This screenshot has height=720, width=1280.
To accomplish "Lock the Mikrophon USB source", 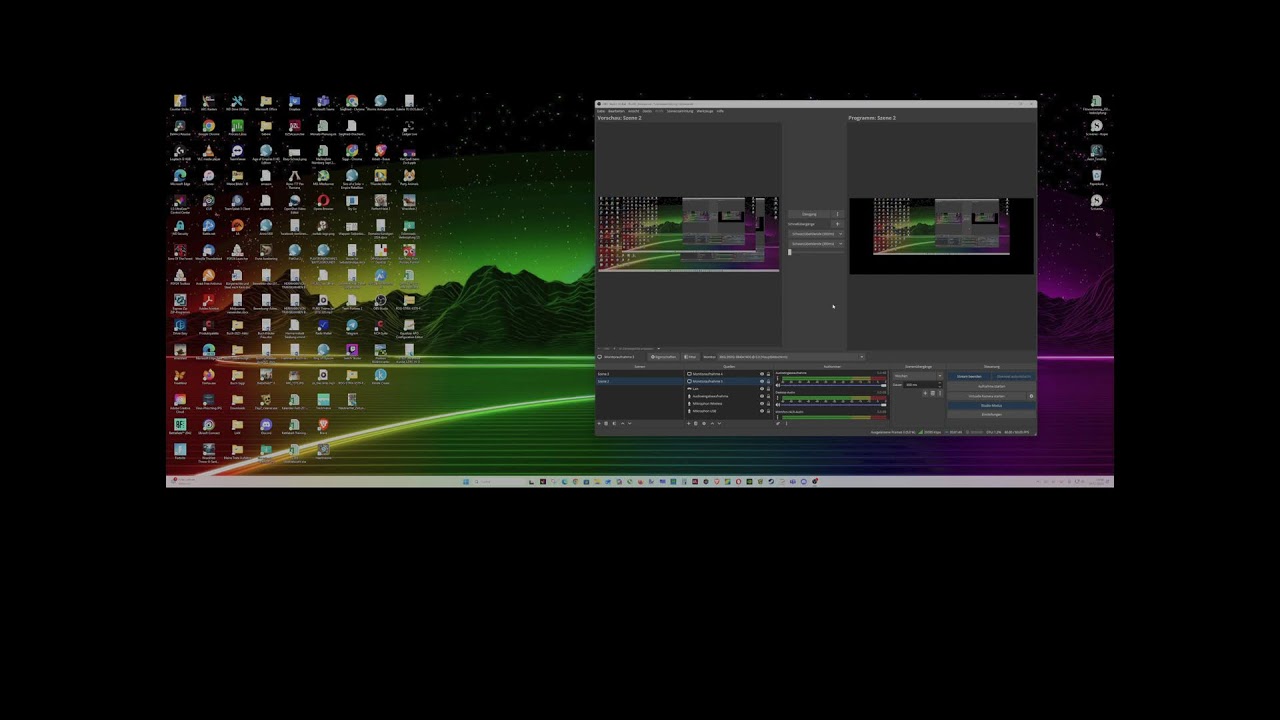I will [x=768, y=411].
